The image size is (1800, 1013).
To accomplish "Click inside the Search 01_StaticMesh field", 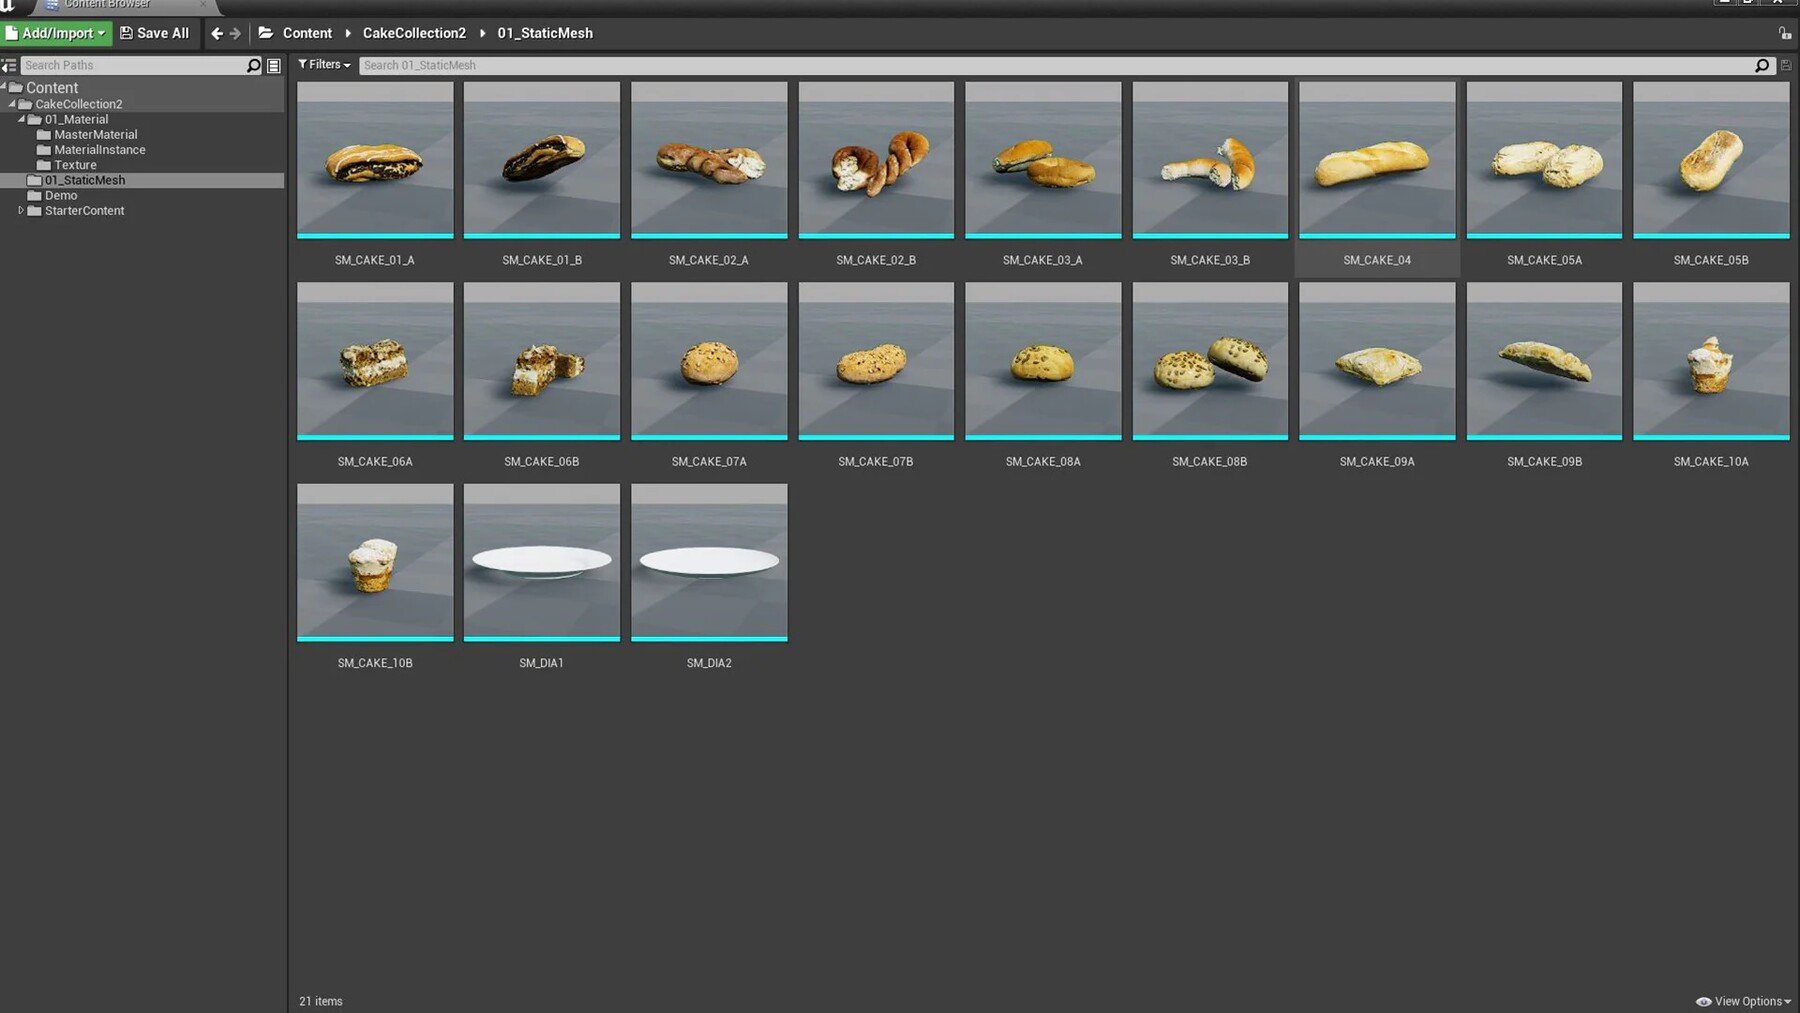I will click(x=700, y=65).
